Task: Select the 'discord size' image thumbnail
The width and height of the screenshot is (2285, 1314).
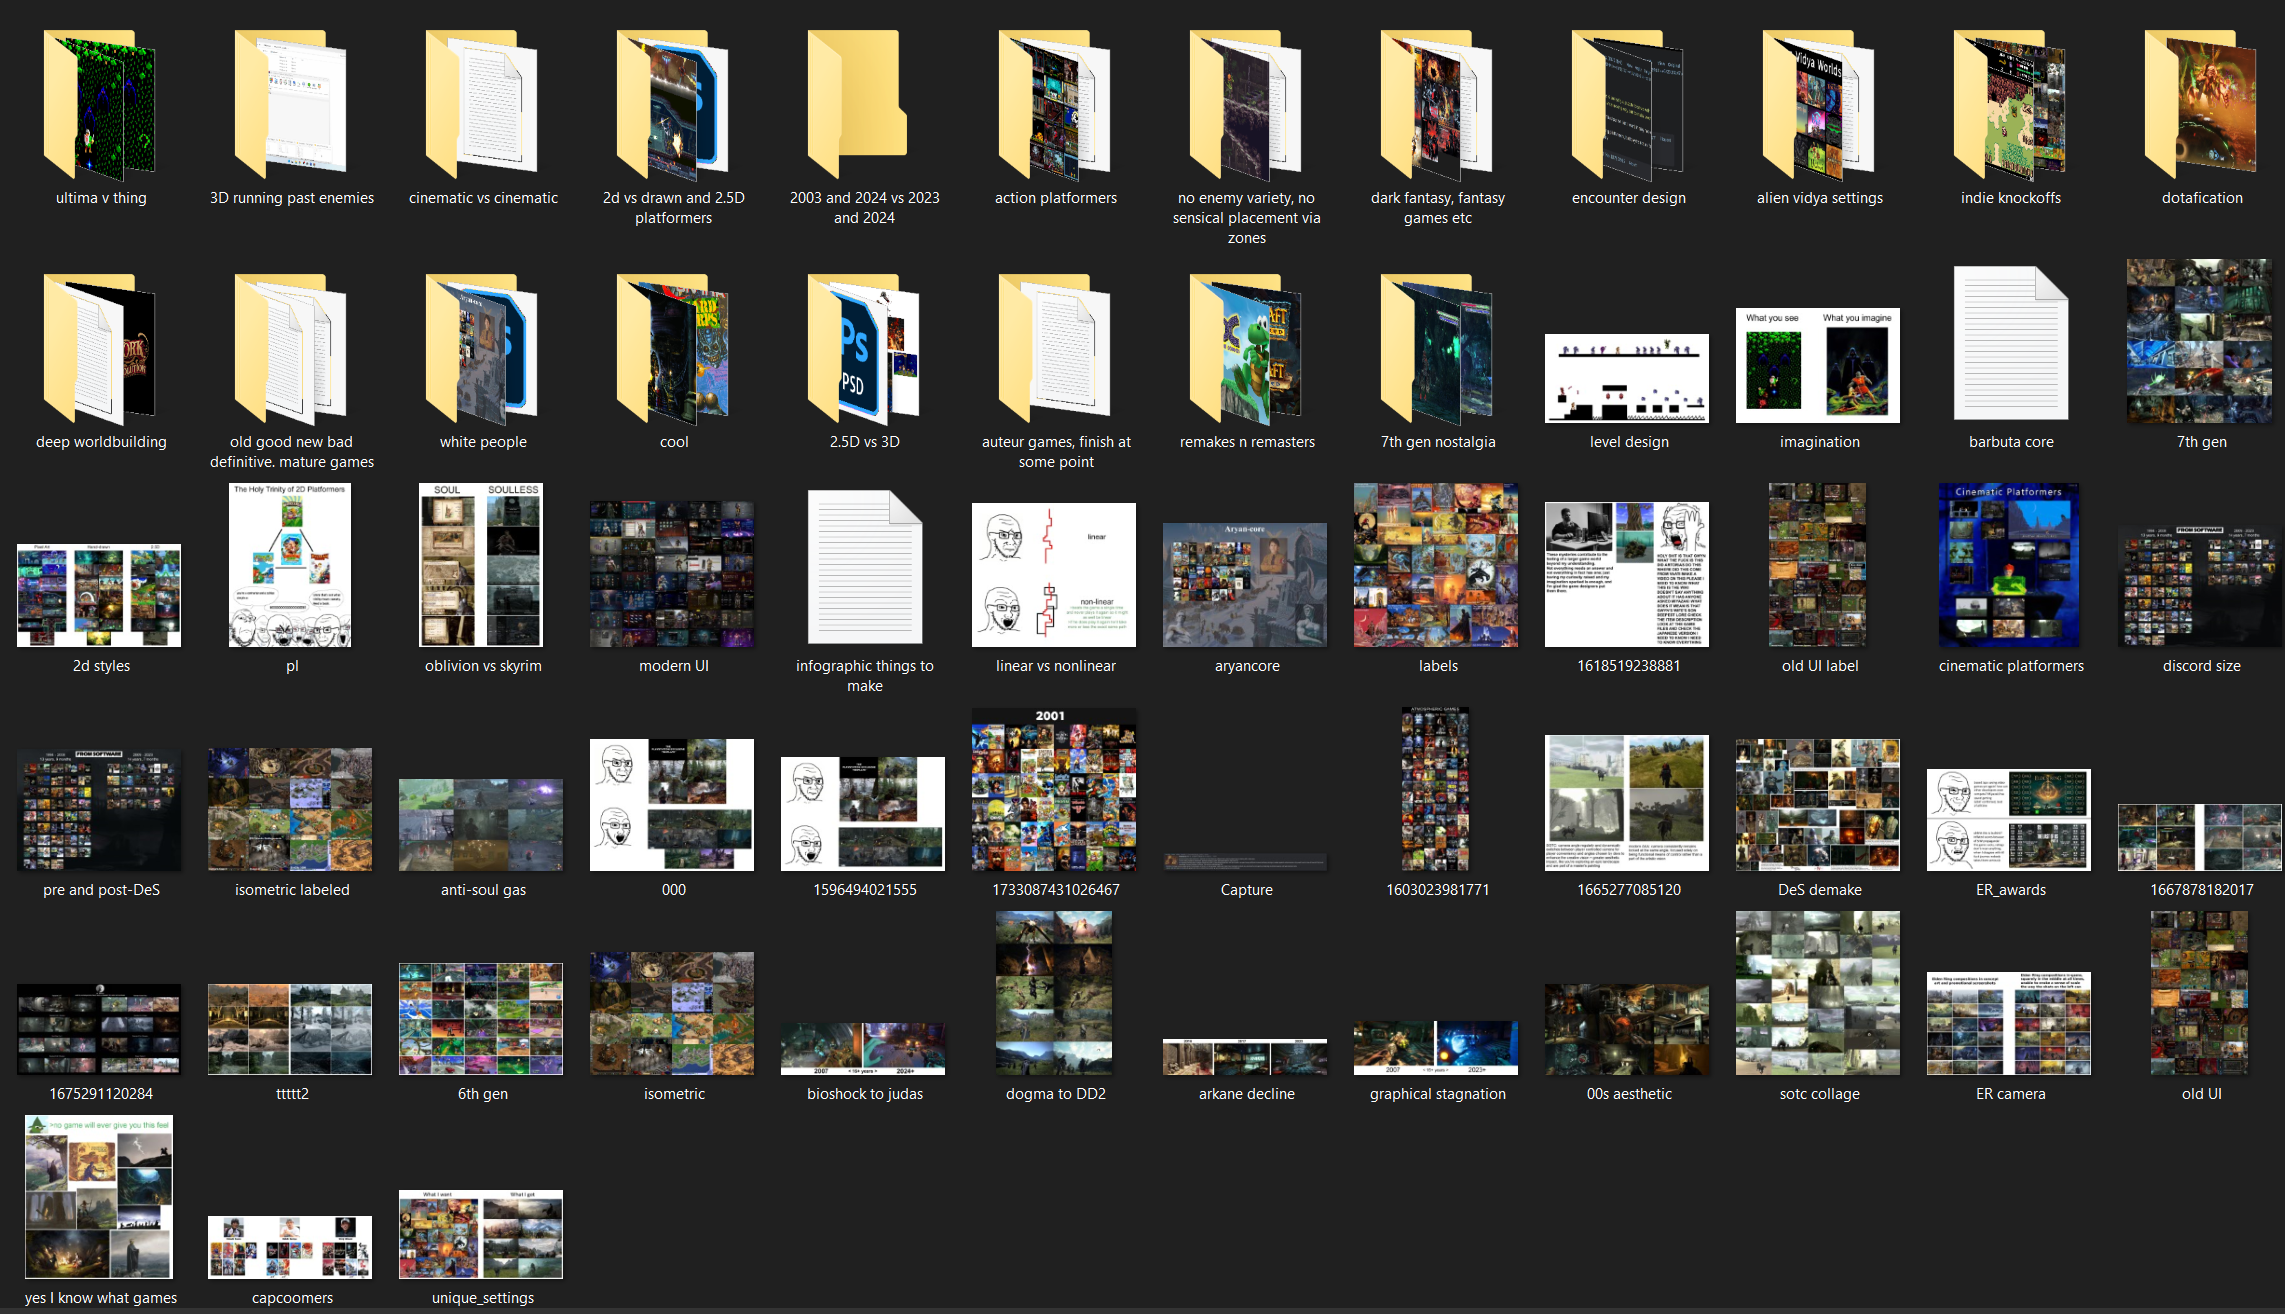Action: (2200, 585)
